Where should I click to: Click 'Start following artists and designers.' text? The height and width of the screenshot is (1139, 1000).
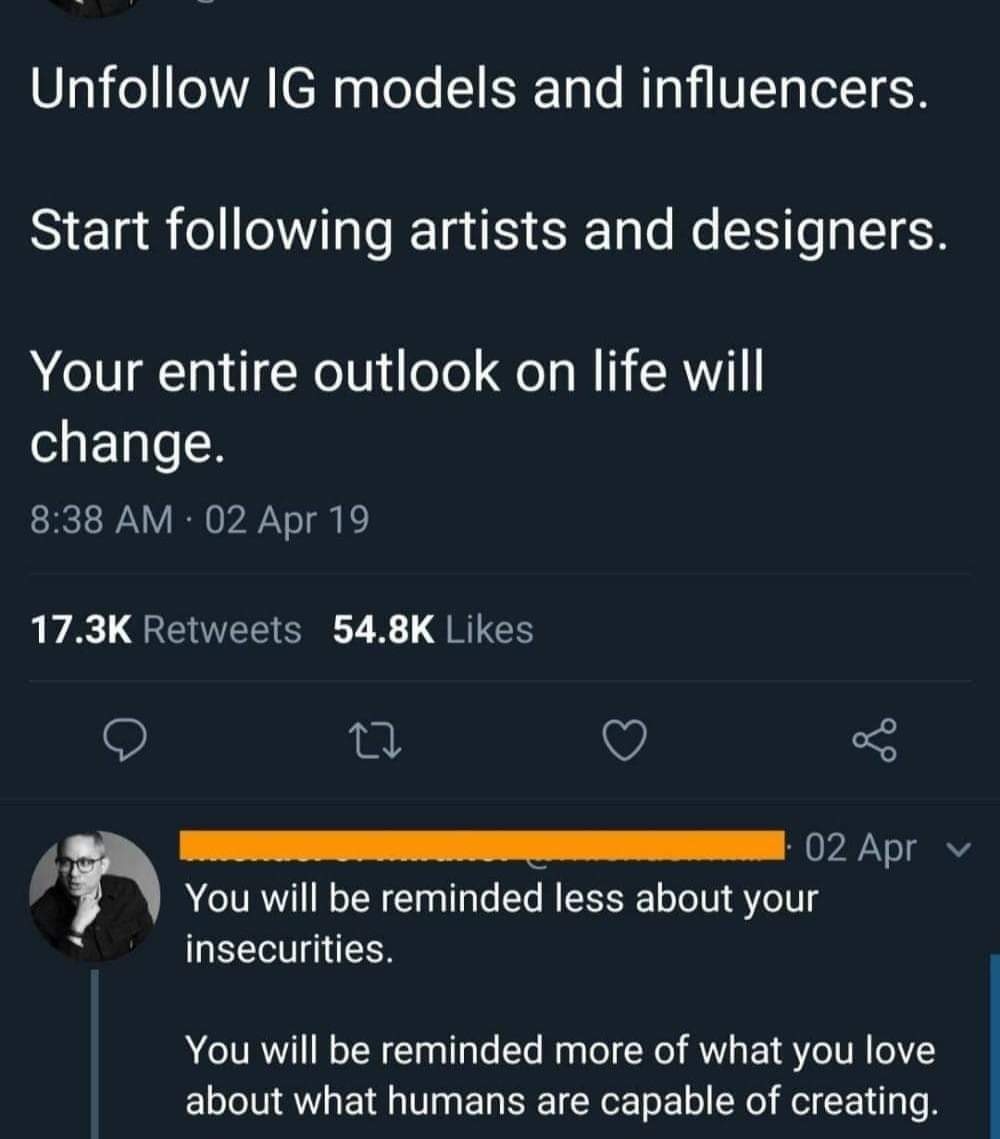(487, 230)
